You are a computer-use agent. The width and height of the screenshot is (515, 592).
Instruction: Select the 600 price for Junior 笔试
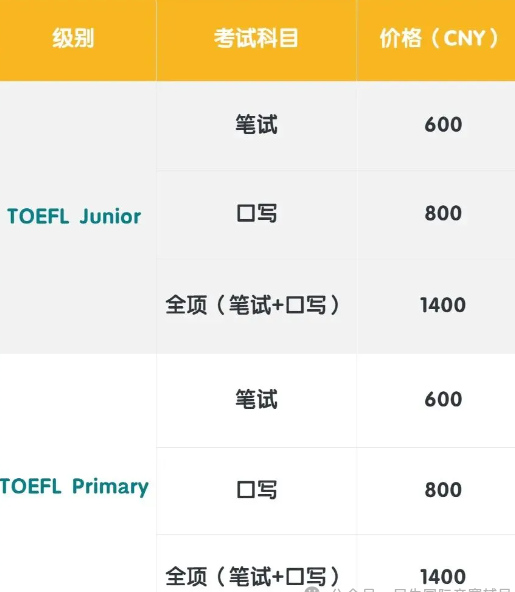443,125
